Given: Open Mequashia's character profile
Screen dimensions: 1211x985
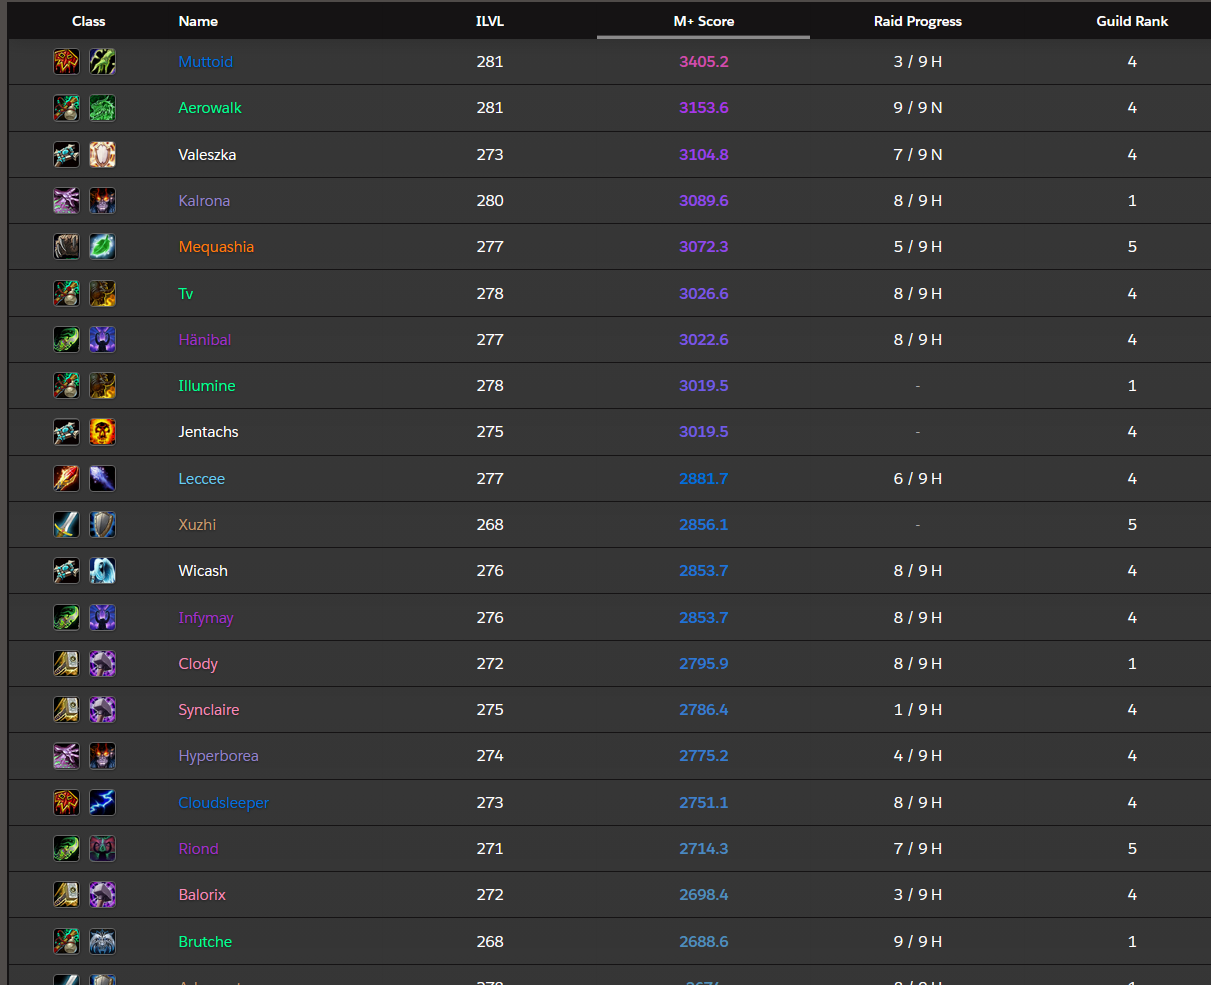Looking at the screenshot, I should [216, 247].
